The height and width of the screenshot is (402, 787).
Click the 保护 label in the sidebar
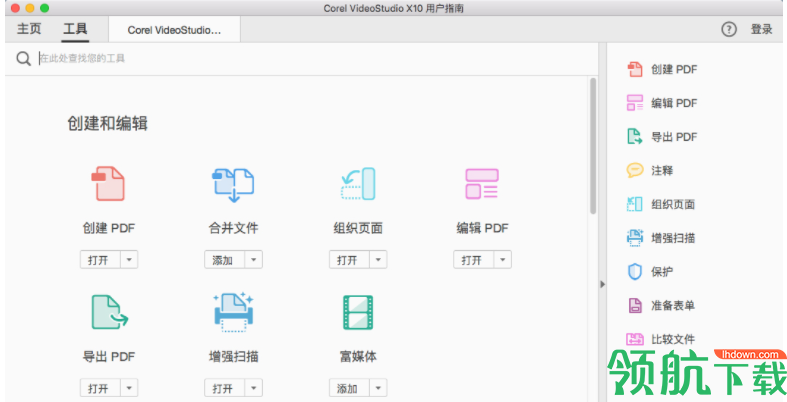[662, 272]
